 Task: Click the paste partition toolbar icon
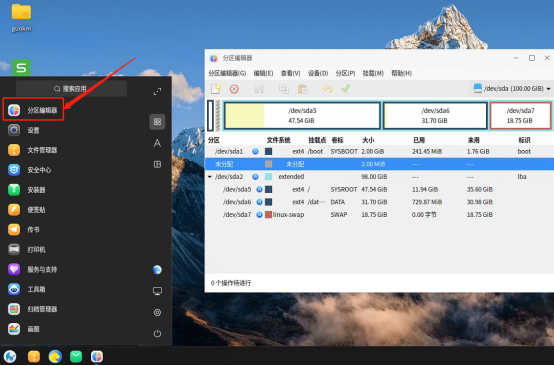302,89
